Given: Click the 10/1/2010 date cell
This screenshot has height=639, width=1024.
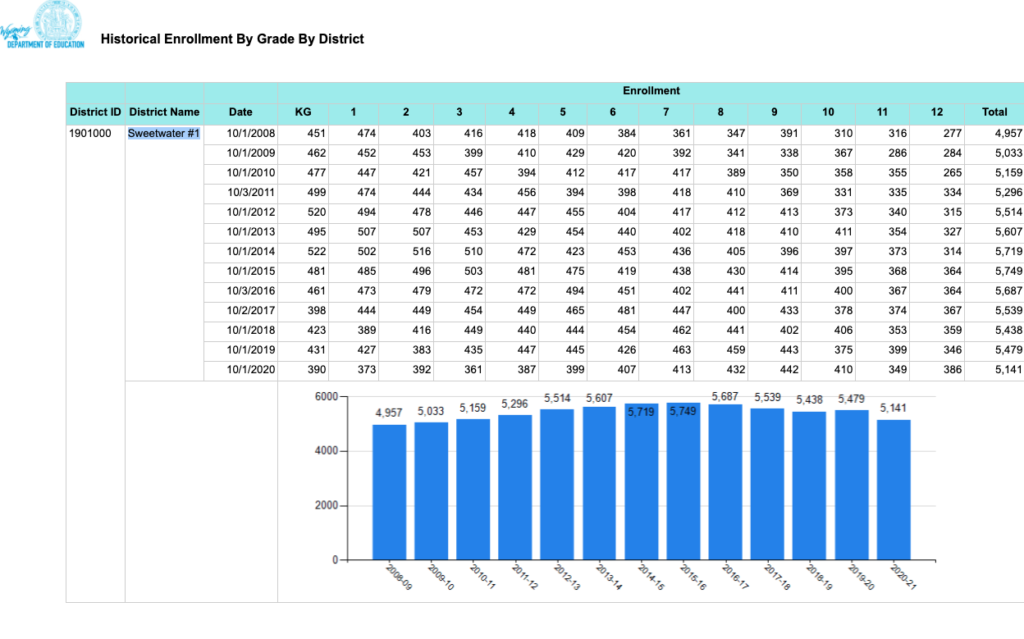Looking at the screenshot, I should [x=251, y=172].
